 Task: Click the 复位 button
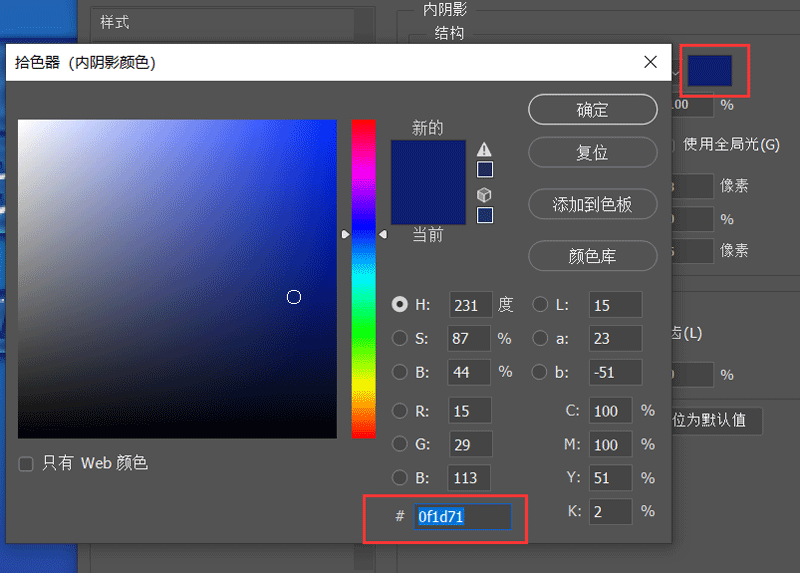coord(592,153)
